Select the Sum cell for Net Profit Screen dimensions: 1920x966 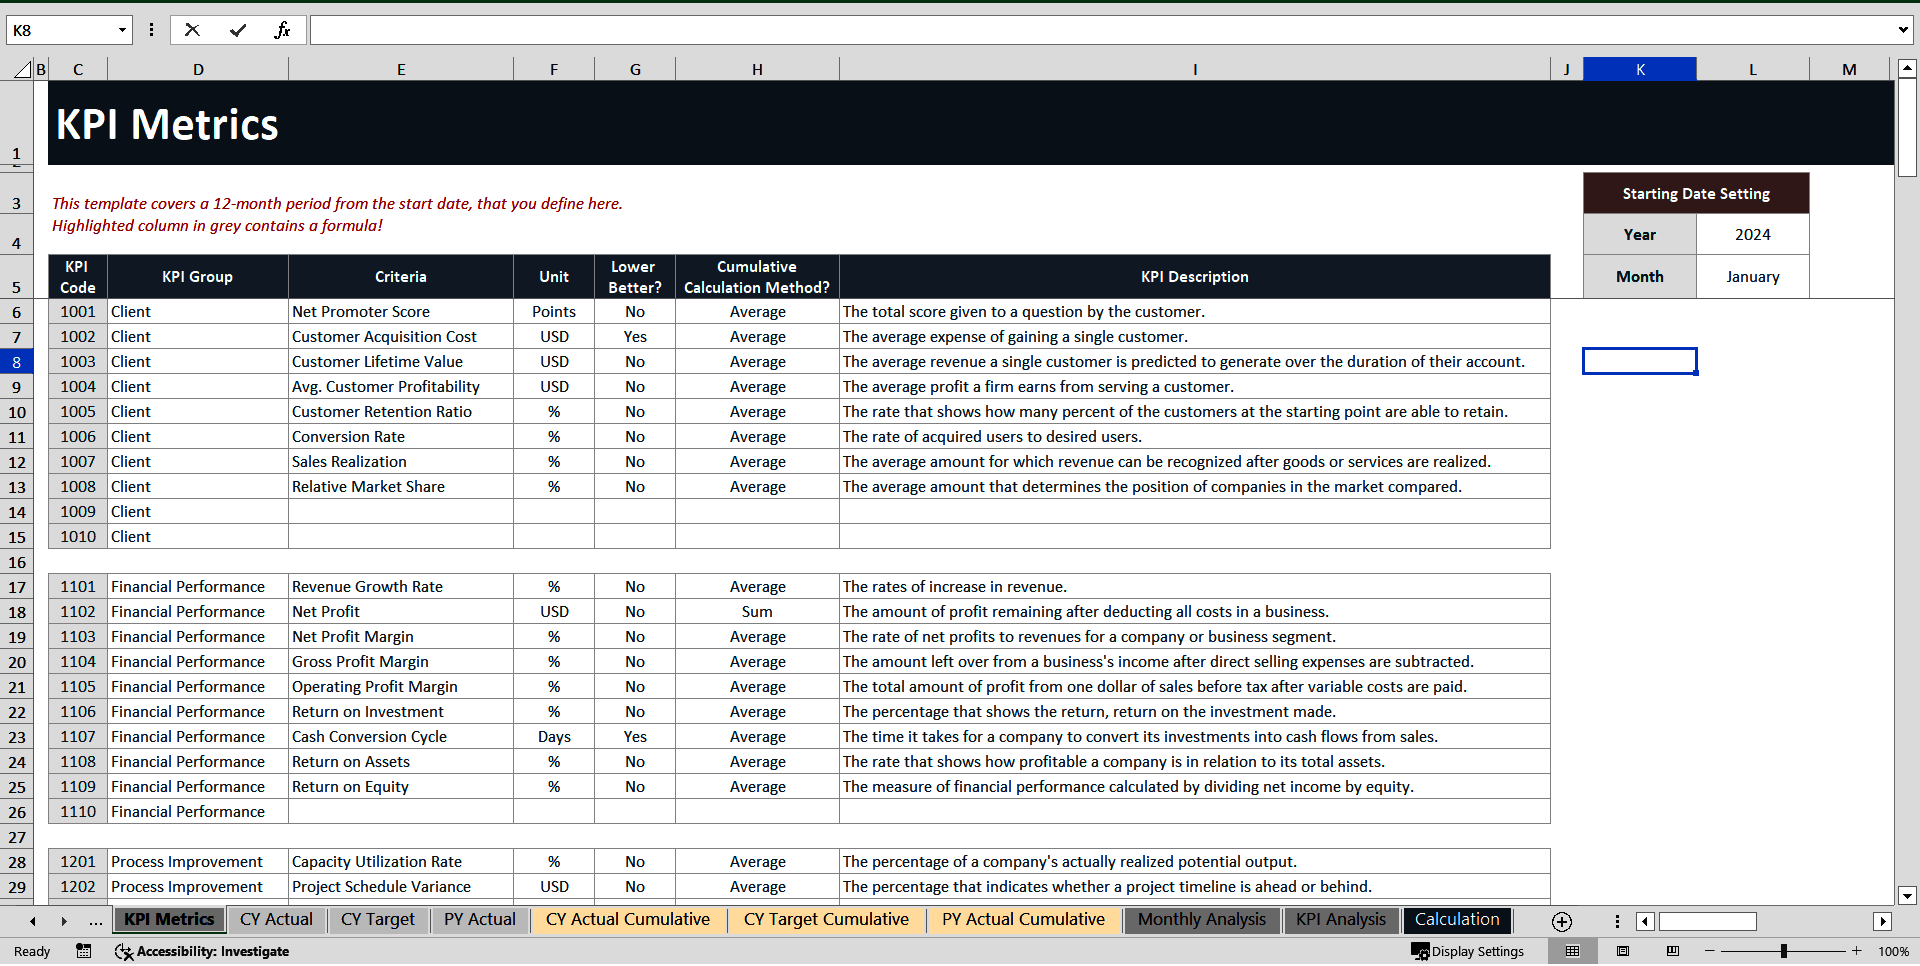coord(757,612)
